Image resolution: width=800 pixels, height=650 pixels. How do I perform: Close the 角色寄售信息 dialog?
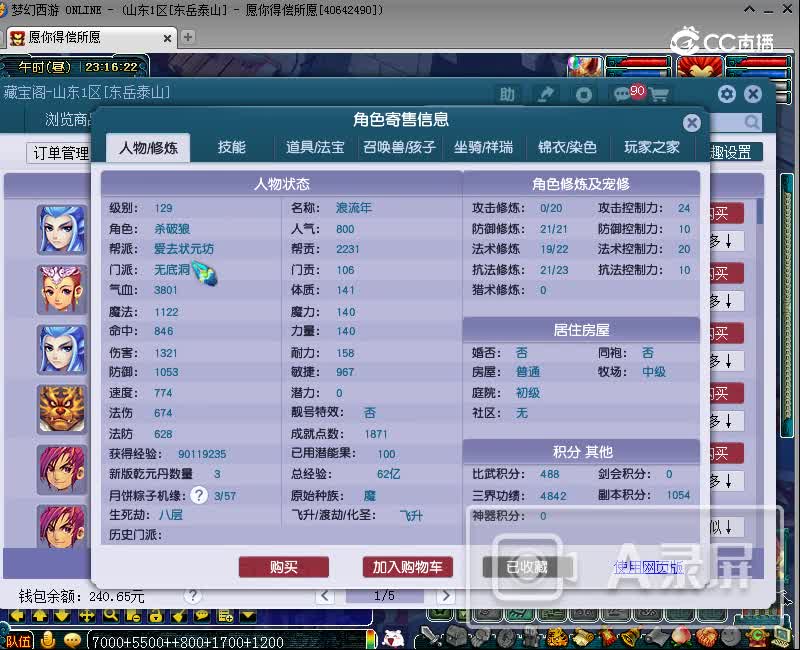pos(691,123)
